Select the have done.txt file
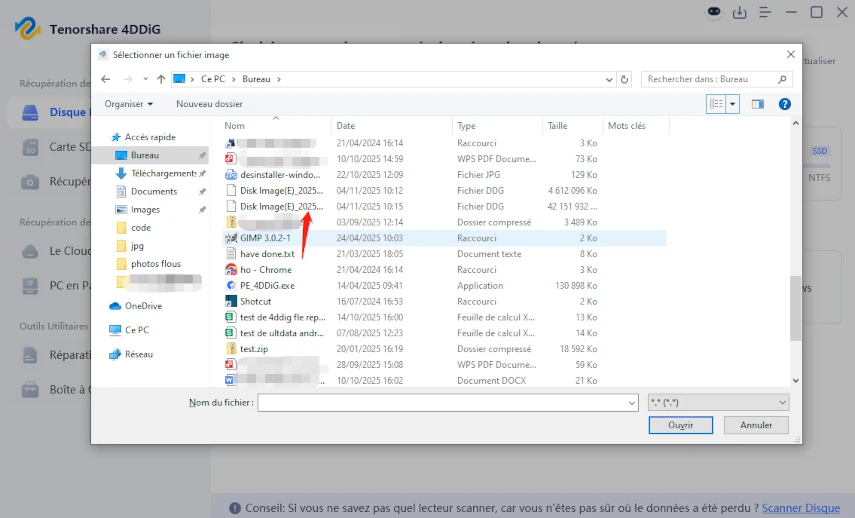This screenshot has height=518, width=855. click(x=267, y=254)
